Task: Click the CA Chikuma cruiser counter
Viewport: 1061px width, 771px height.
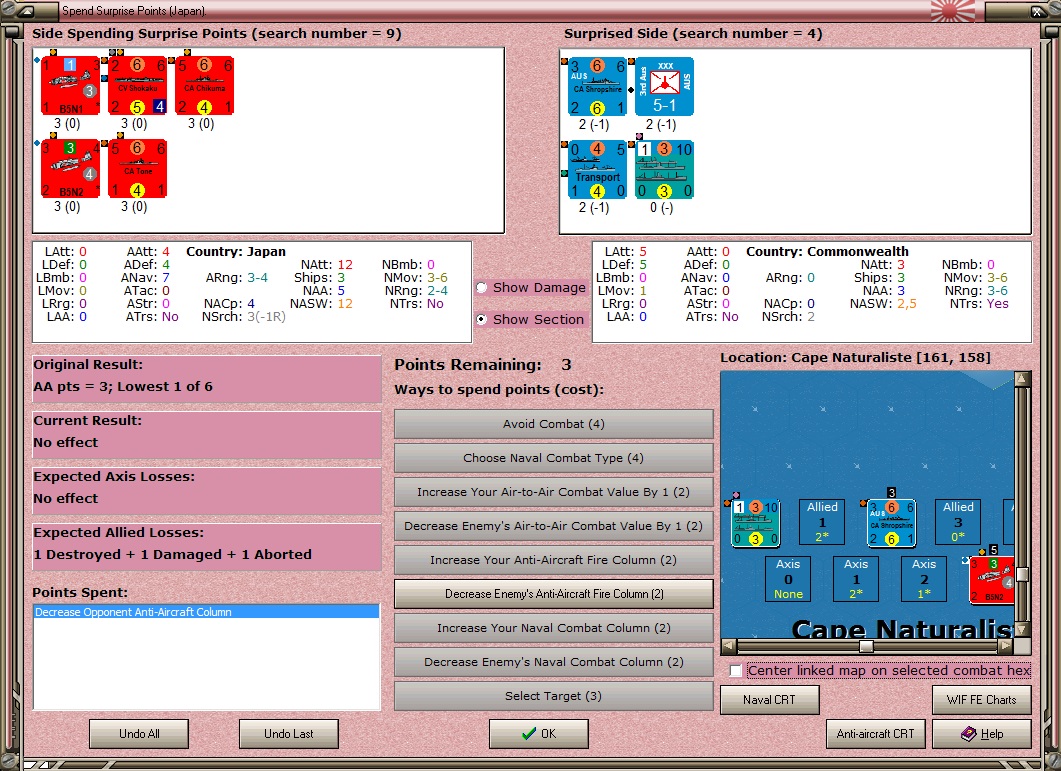Action: (204, 85)
